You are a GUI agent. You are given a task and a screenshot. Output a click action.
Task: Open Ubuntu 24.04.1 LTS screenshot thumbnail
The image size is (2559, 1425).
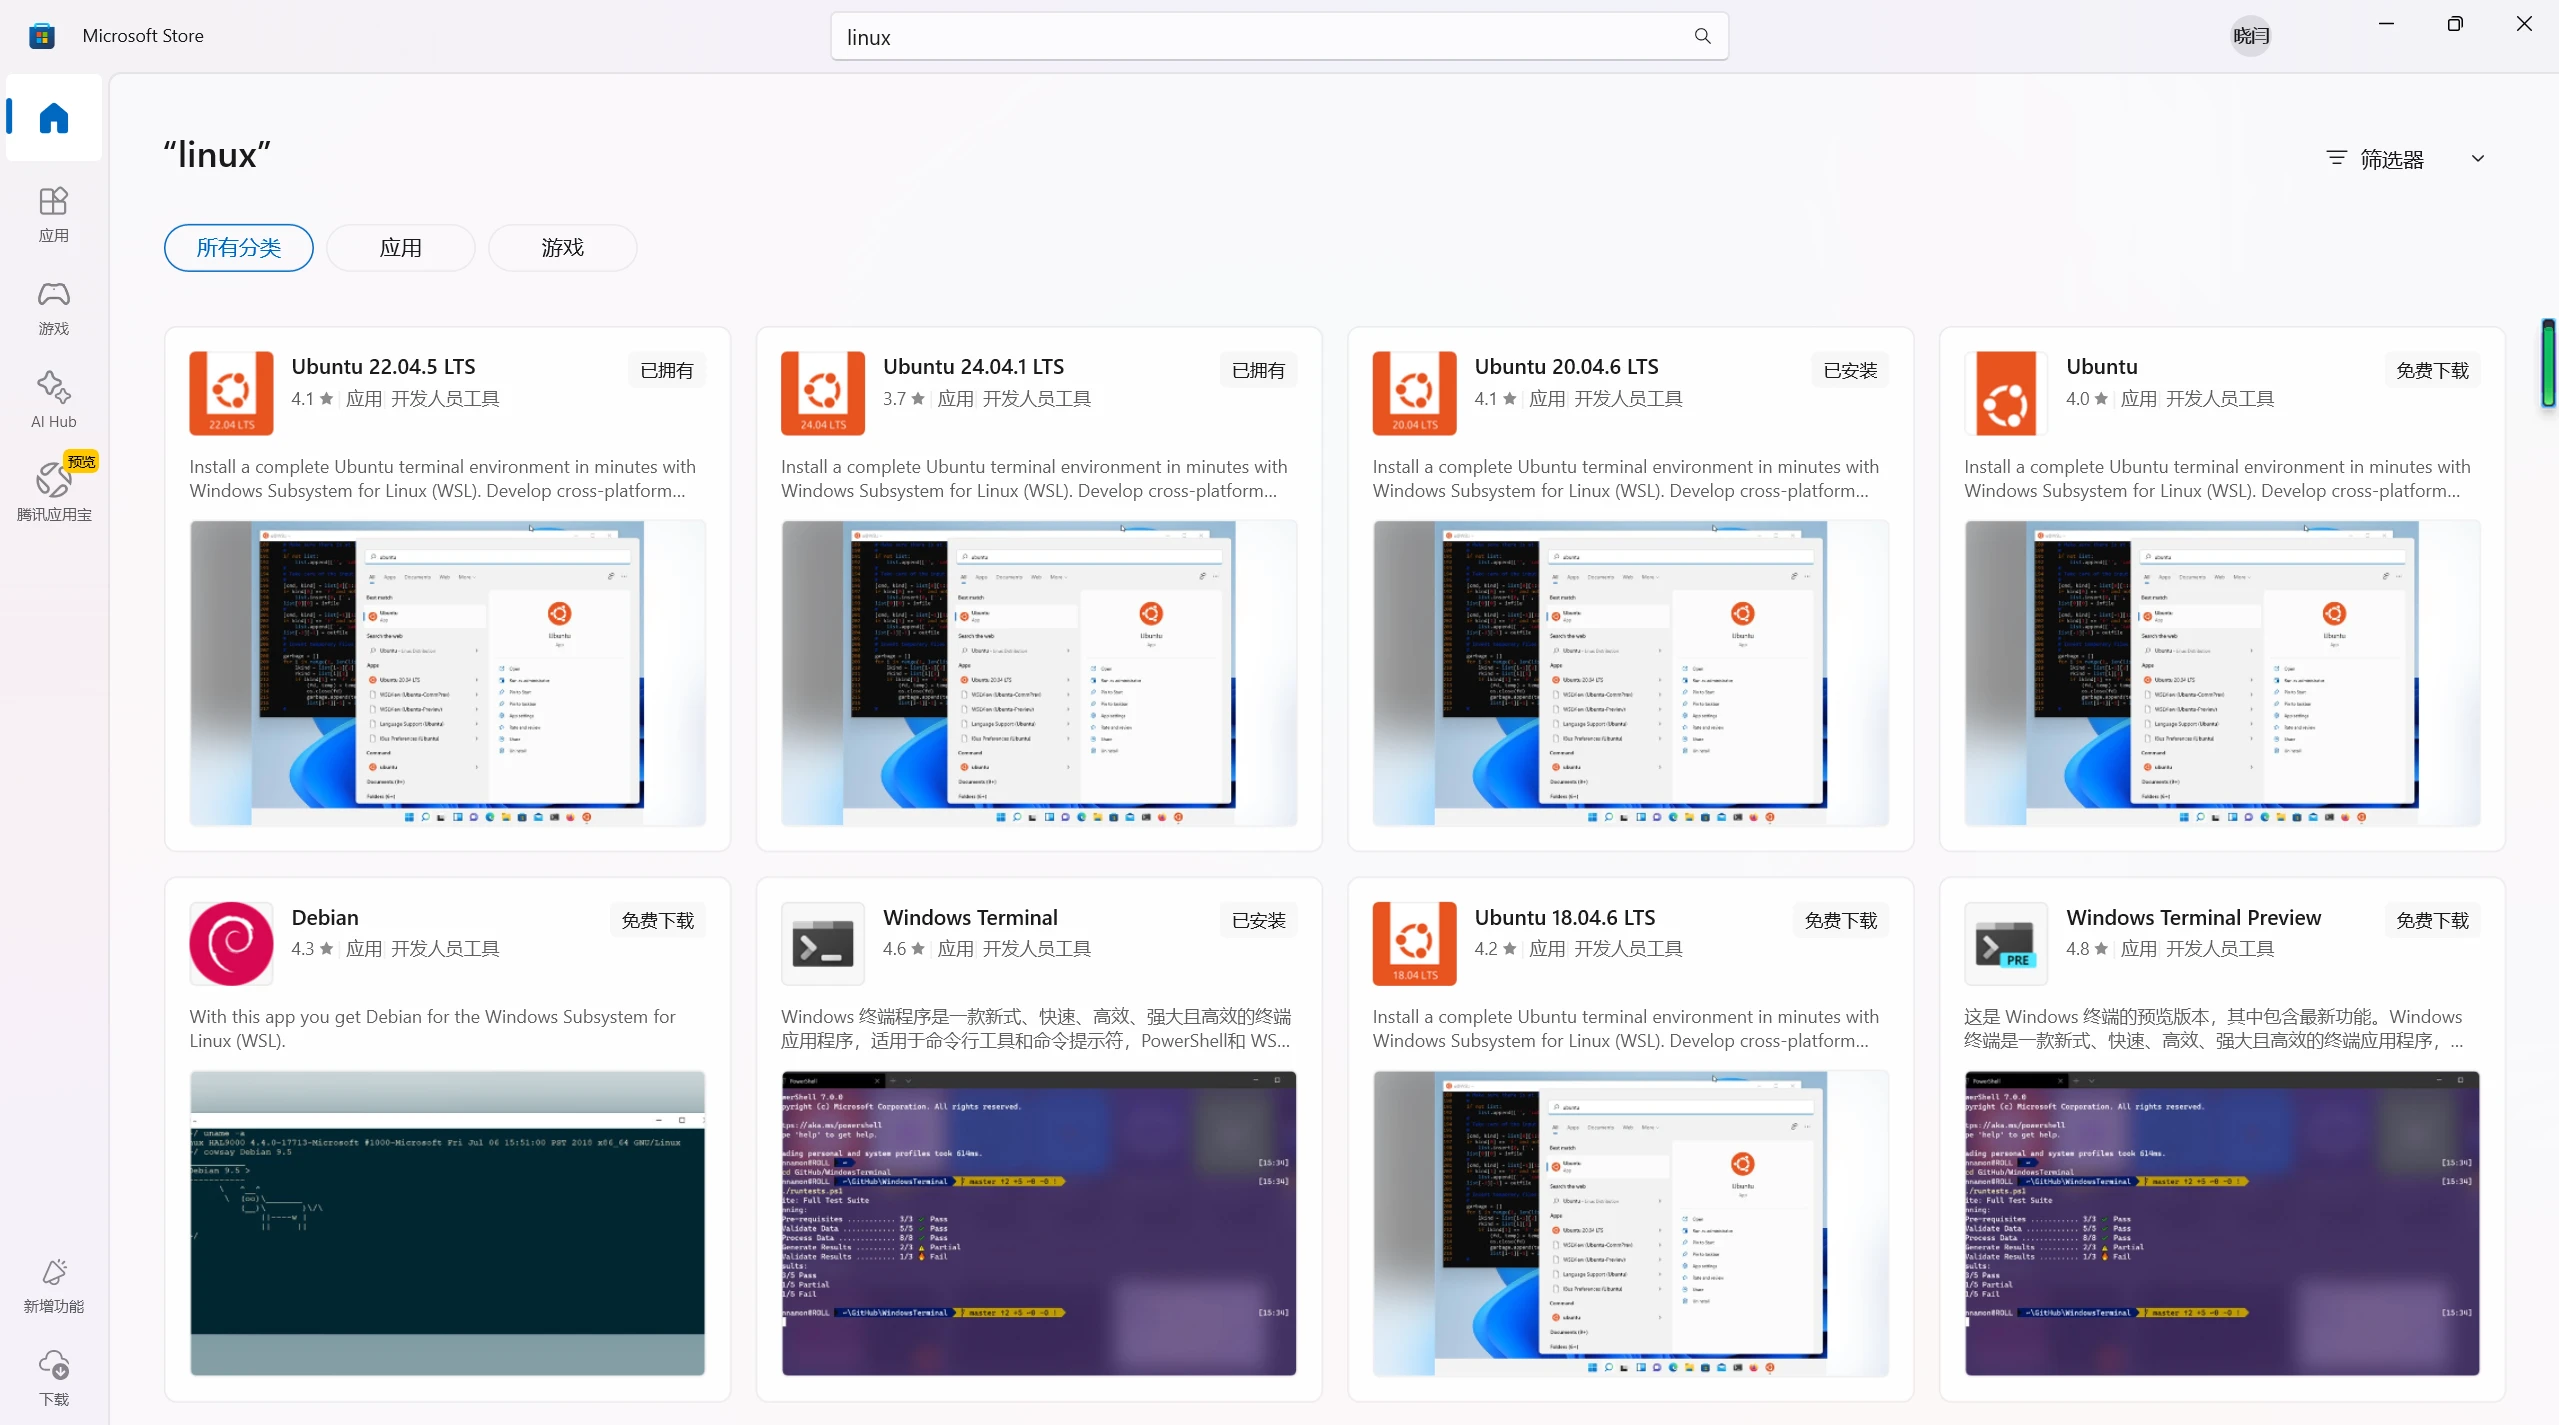tap(1039, 673)
